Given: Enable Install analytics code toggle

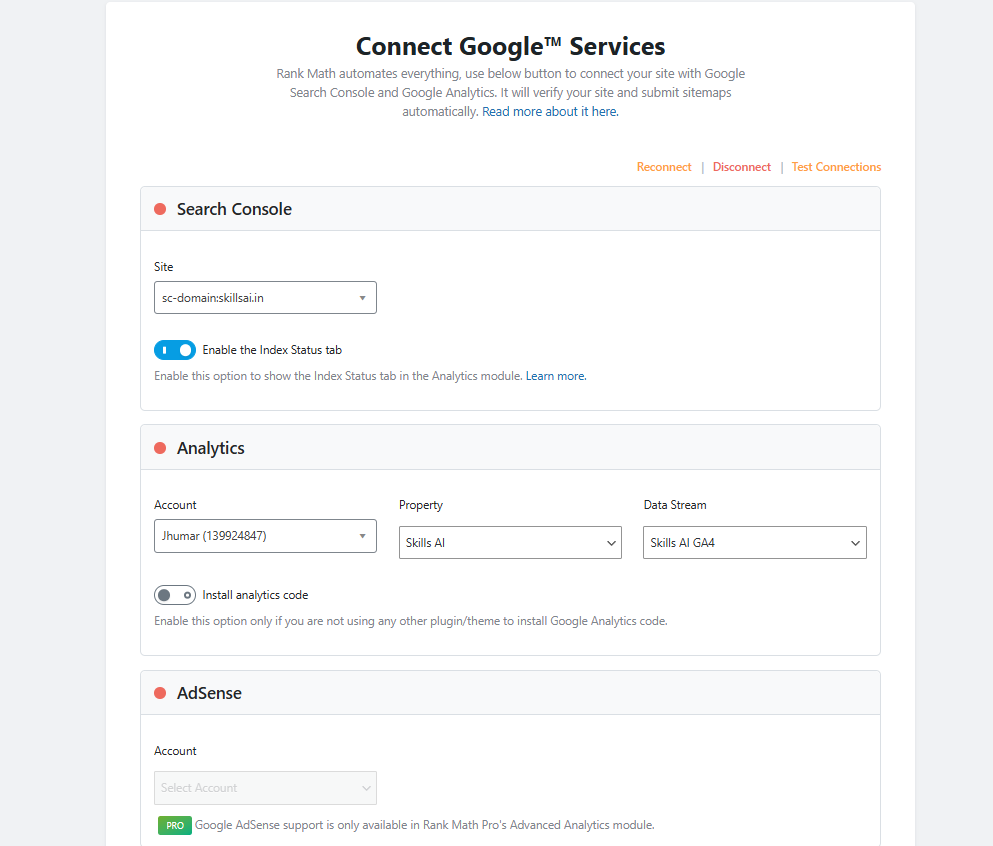Looking at the screenshot, I should [x=175, y=595].
